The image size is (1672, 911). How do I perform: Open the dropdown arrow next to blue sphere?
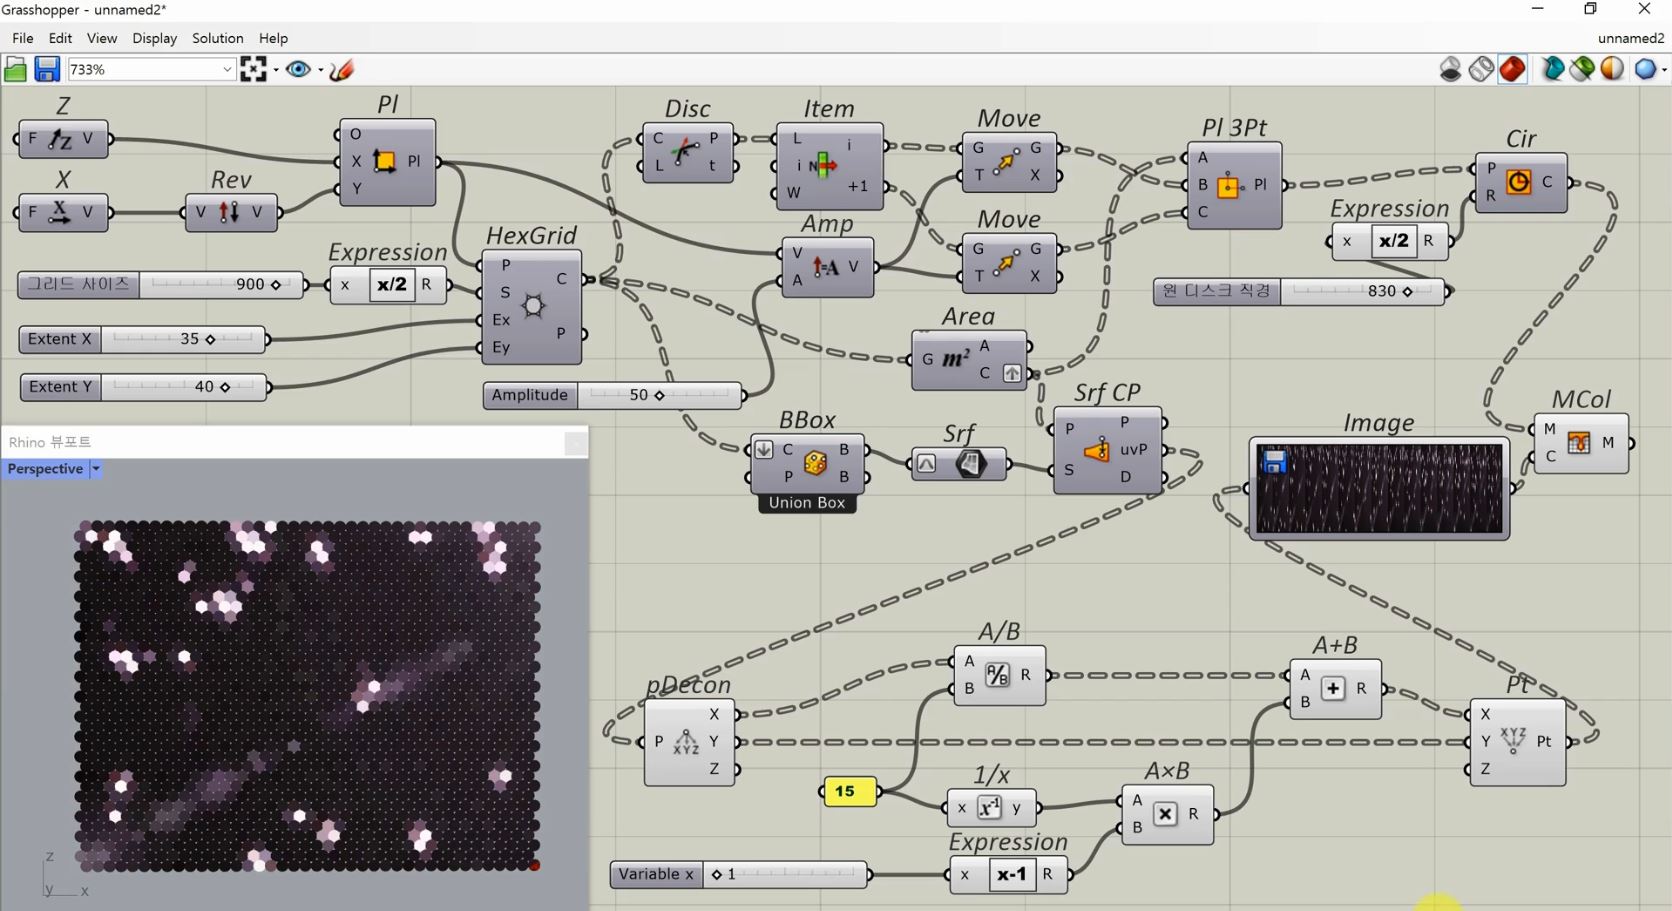tap(1664, 70)
